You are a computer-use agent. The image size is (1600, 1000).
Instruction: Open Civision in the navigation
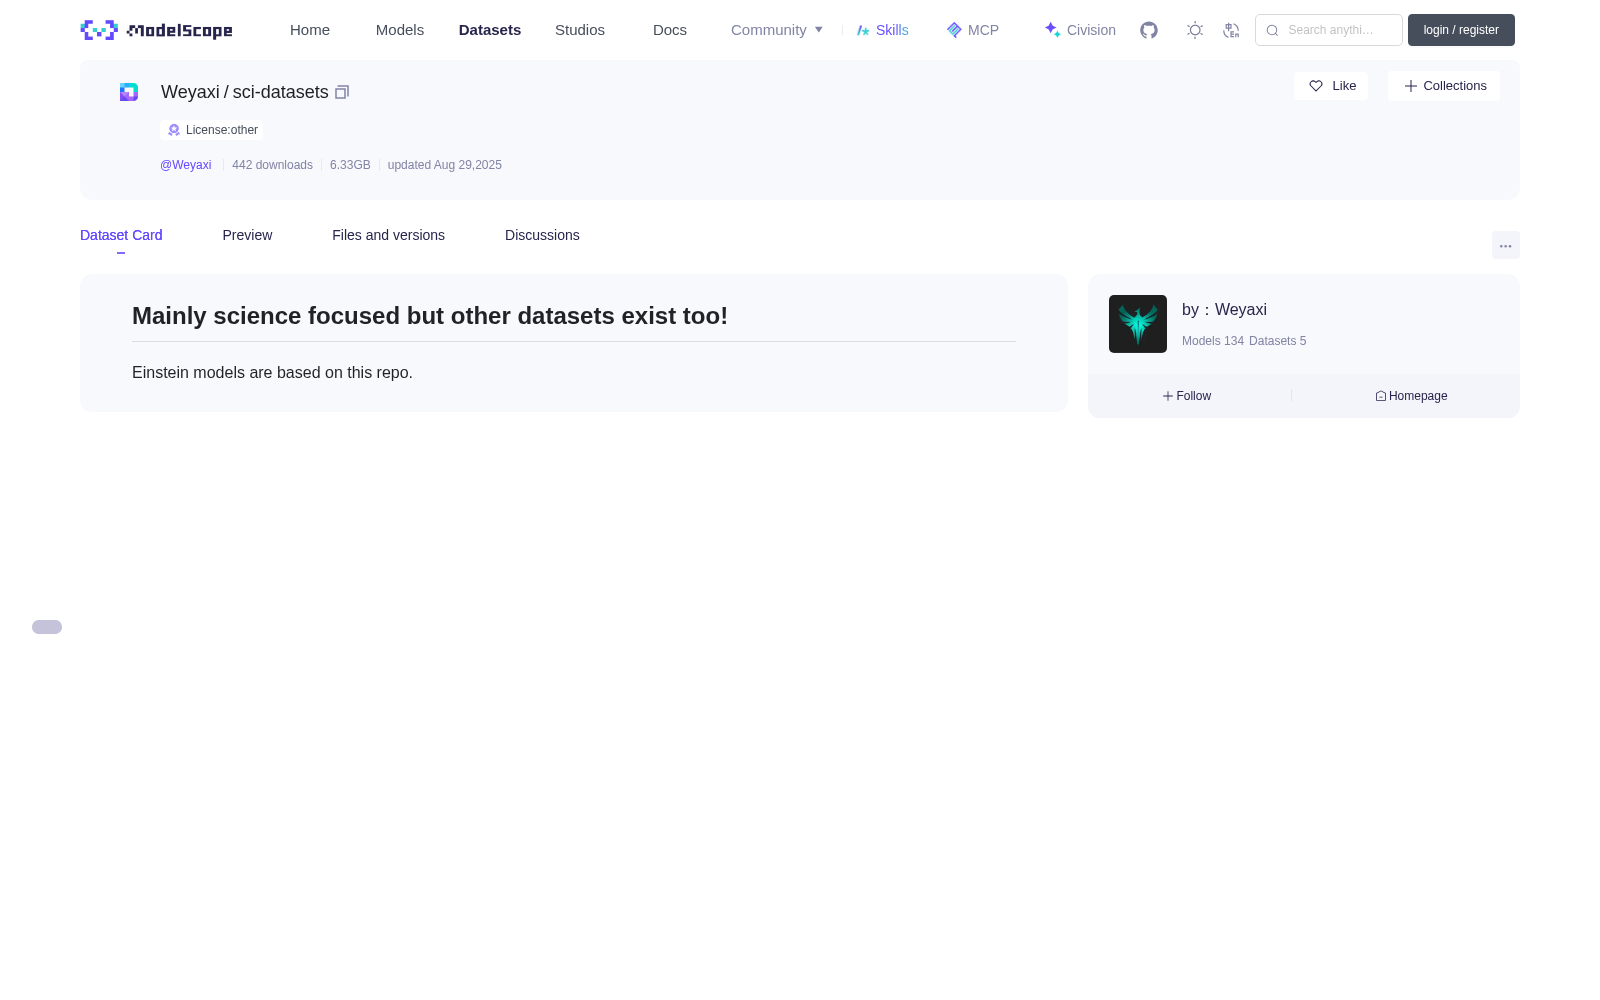[x=1080, y=30]
